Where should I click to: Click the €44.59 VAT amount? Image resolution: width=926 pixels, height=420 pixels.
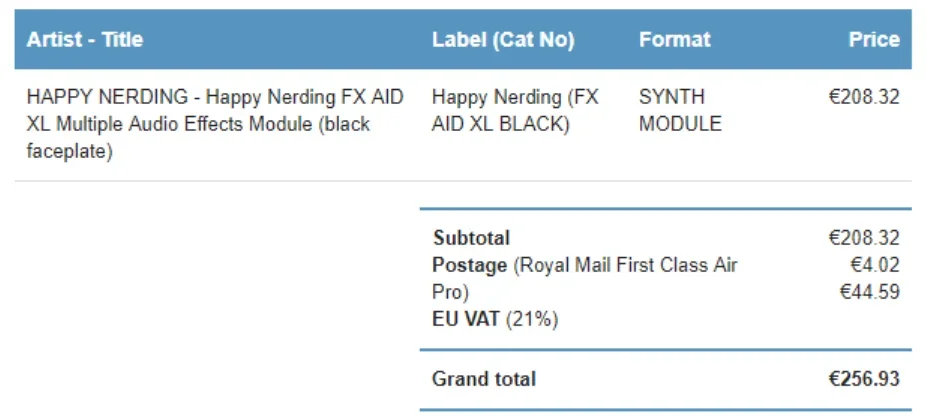coord(869,292)
